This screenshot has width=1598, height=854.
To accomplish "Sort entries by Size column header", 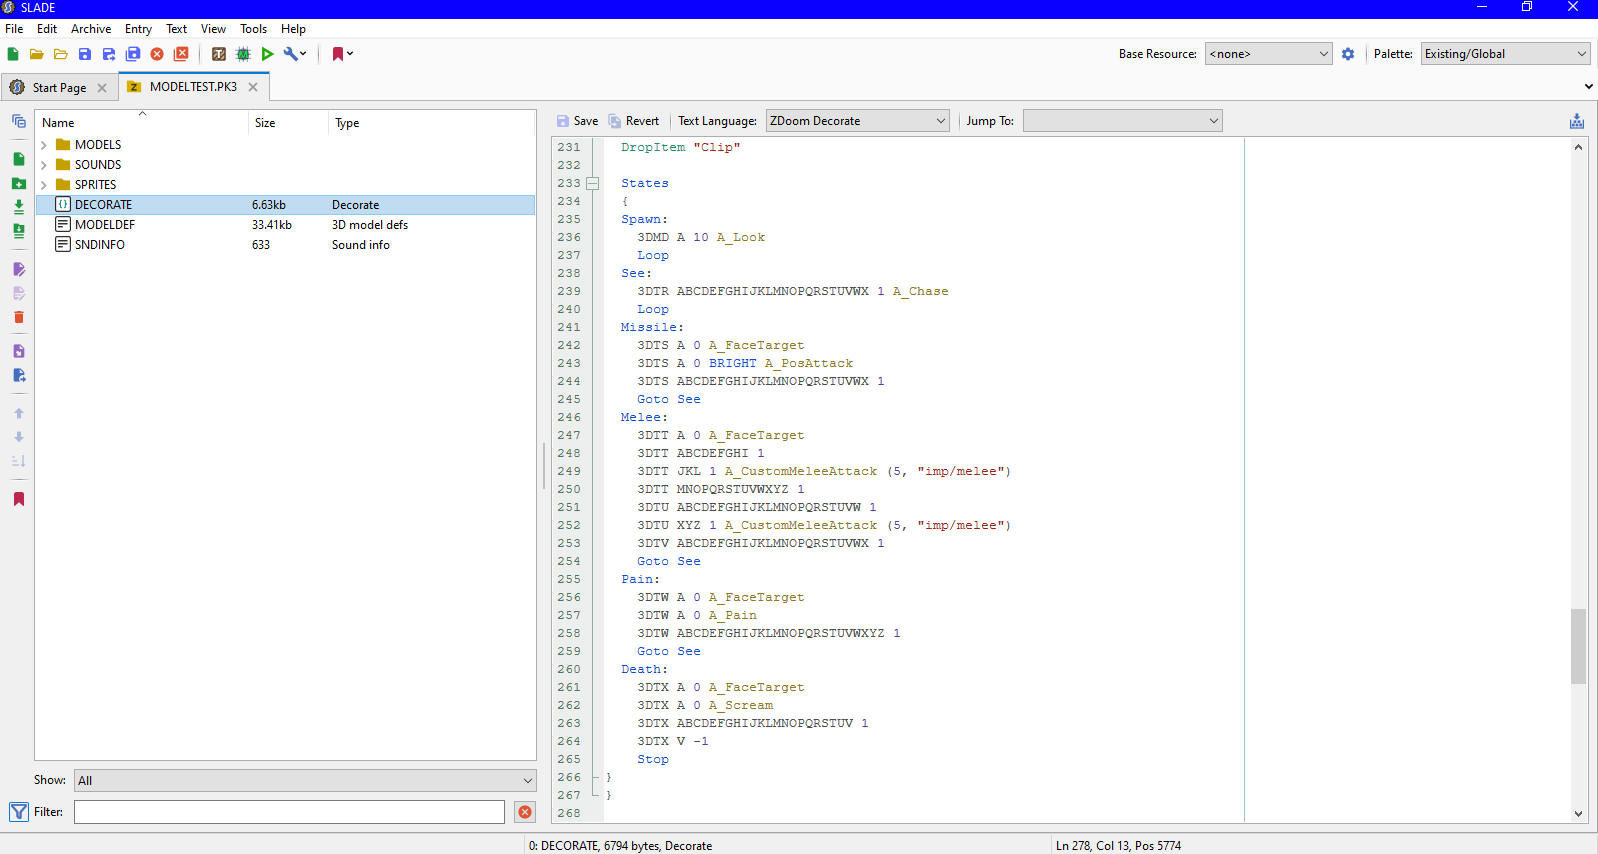I will coord(288,123).
